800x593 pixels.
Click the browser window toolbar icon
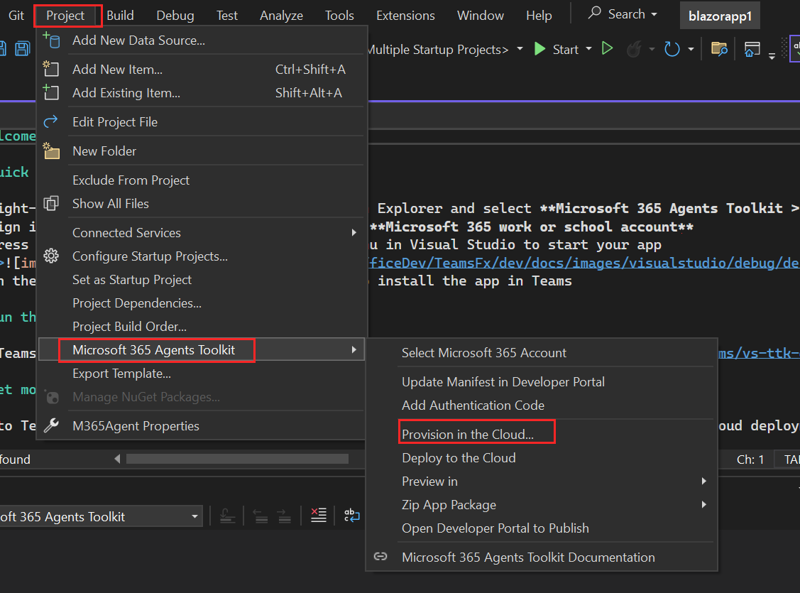point(752,49)
